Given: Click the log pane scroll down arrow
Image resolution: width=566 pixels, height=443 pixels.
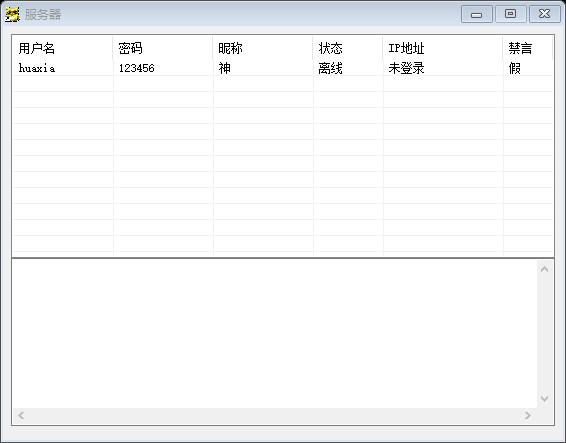Looking at the screenshot, I should click(545, 399).
